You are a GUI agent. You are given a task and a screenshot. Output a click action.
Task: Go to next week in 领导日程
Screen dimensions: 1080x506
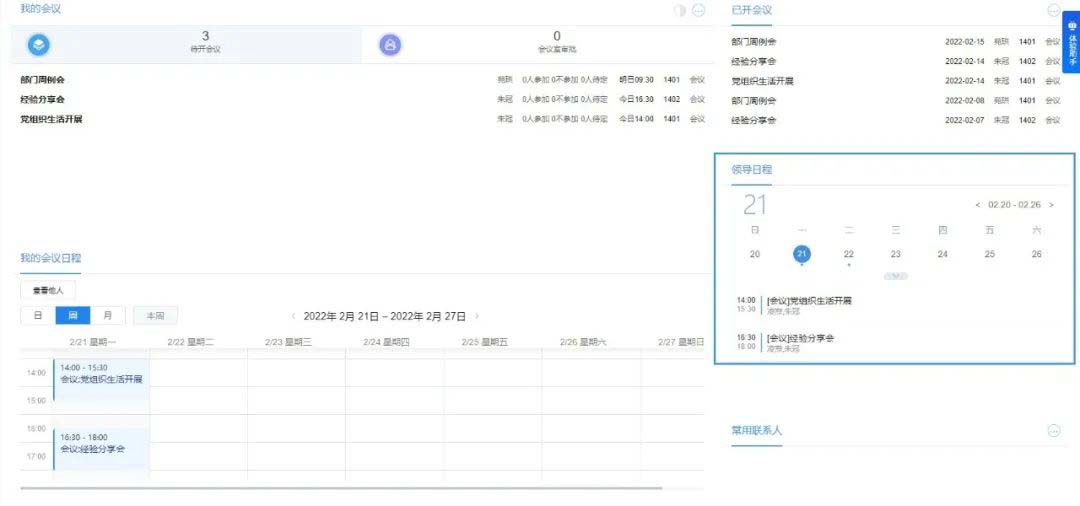1051,205
